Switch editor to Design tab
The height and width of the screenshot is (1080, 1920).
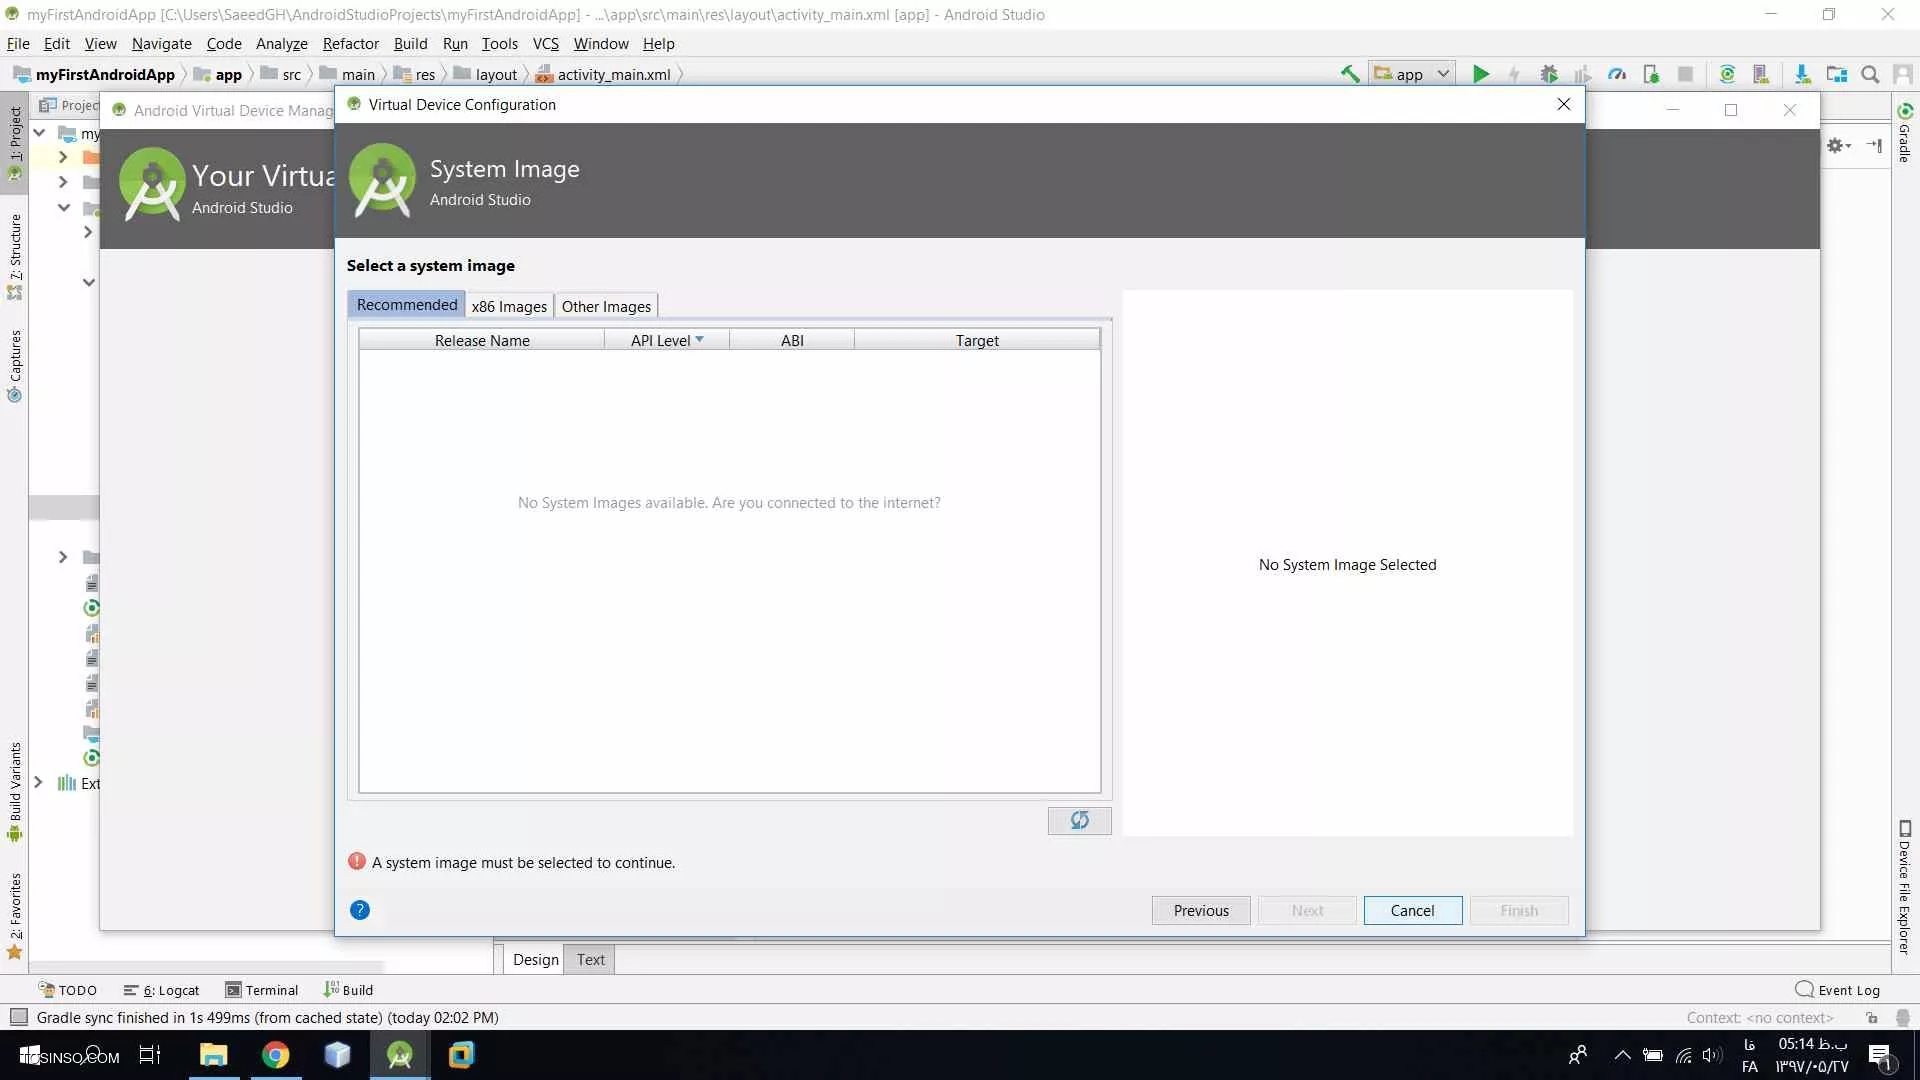pos(535,959)
